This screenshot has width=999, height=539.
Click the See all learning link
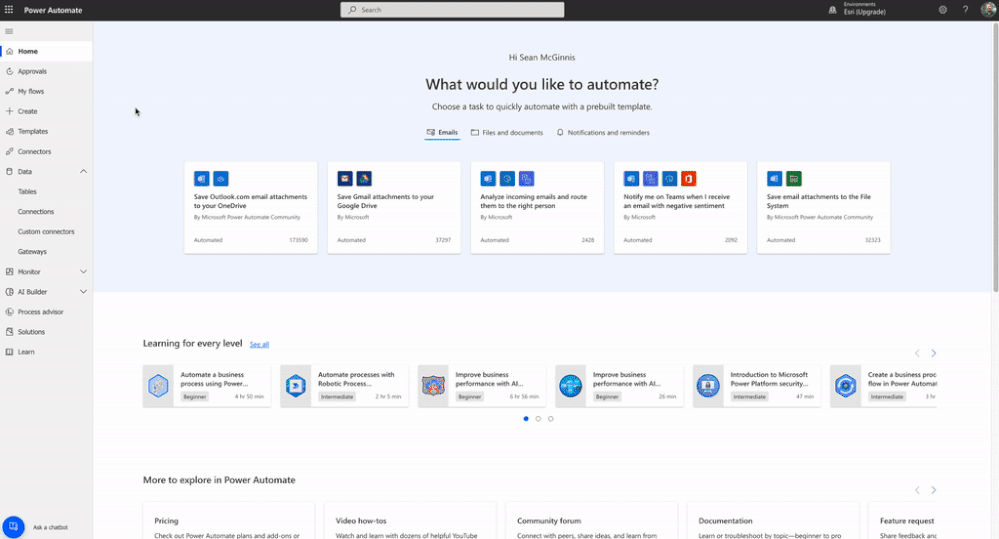[259, 345]
